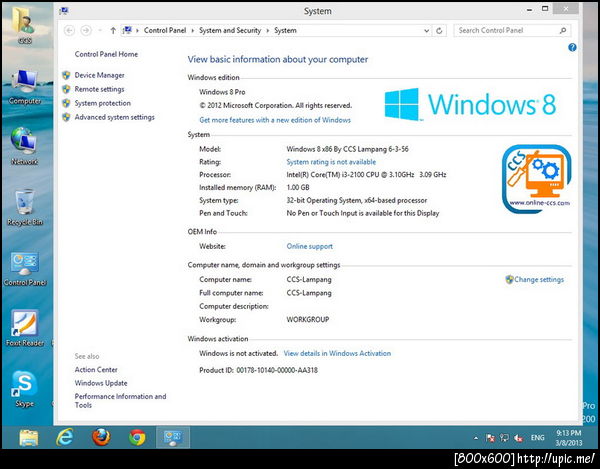Expand the System and Security breadcrumb chevron
The width and height of the screenshot is (600, 469).
(x=267, y=31)
